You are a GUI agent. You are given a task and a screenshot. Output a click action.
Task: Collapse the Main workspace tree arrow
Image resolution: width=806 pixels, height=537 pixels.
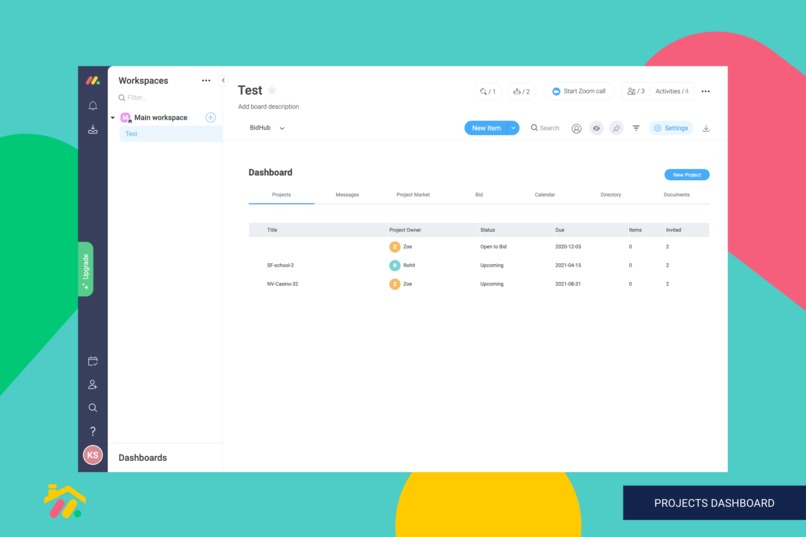[113, 118]
